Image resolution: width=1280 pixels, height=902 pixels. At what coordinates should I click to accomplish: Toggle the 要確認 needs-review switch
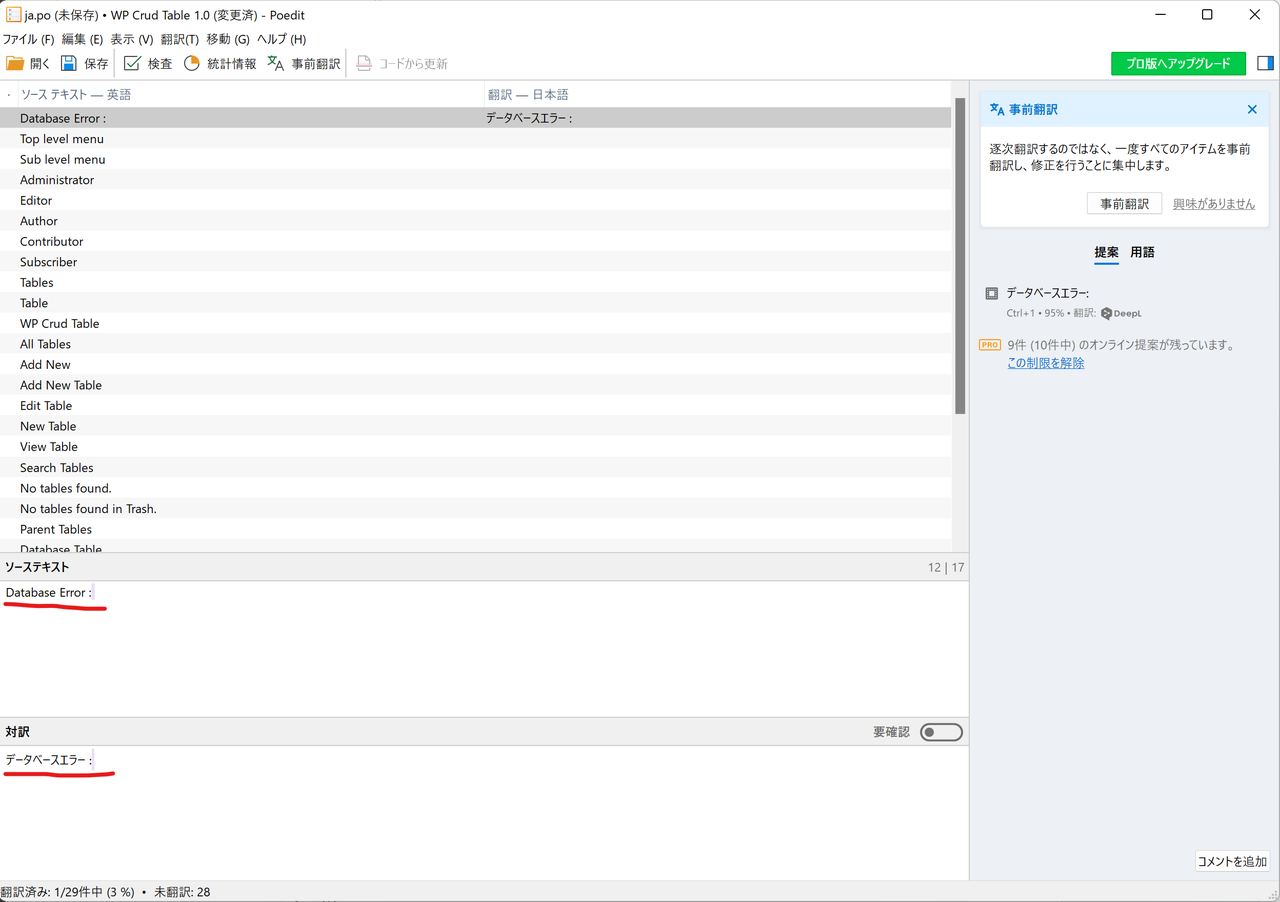pyautogui.click(x=941, y=733)
